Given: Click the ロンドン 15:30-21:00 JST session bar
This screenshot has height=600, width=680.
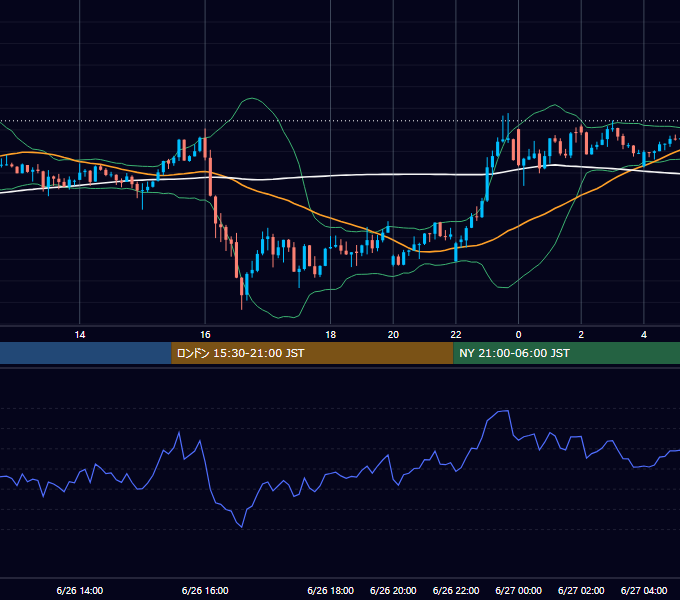Looking at the screenshot, I should coord(312,353).
